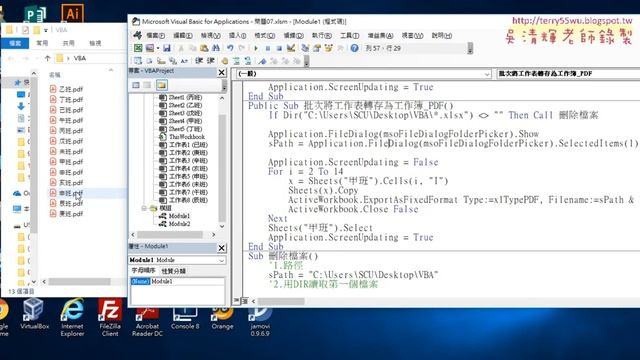The width and height of the screenshot is (640, 360).
Task: Open the 編輯(E) menu
Action: pos(182,36)
